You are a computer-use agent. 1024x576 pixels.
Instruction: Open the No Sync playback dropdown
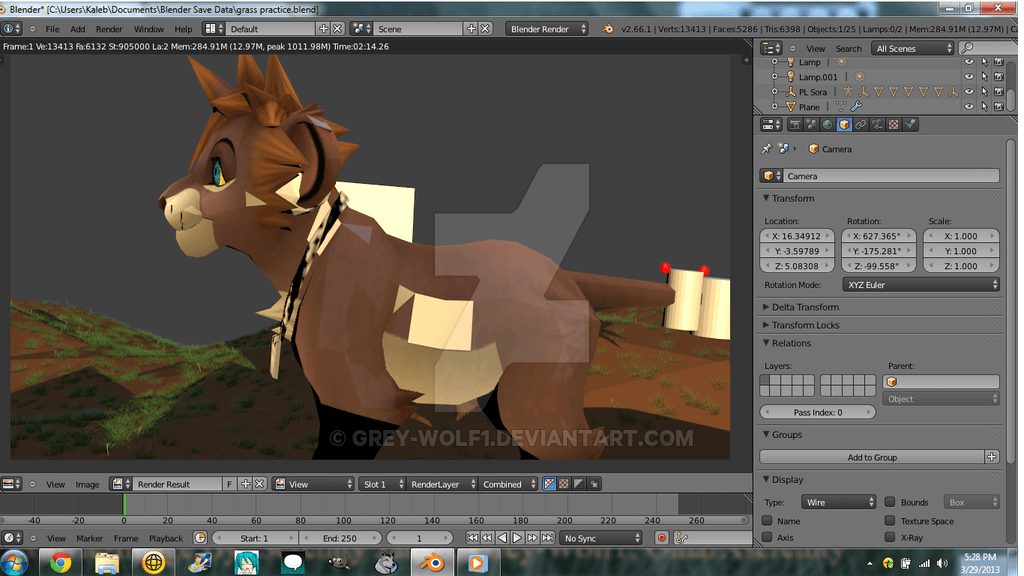(601, 538)
